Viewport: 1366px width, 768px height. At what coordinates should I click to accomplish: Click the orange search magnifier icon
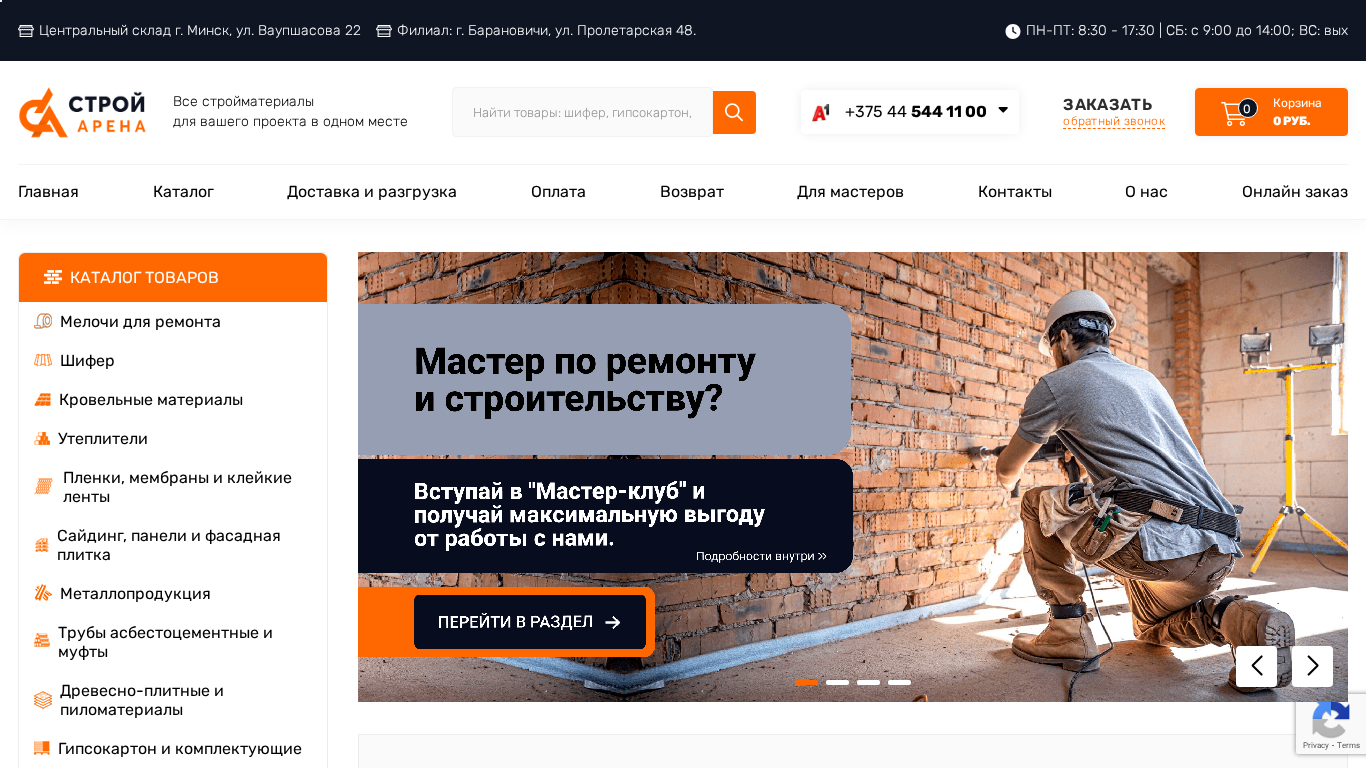pyautogui.click(x=734, y=112)
